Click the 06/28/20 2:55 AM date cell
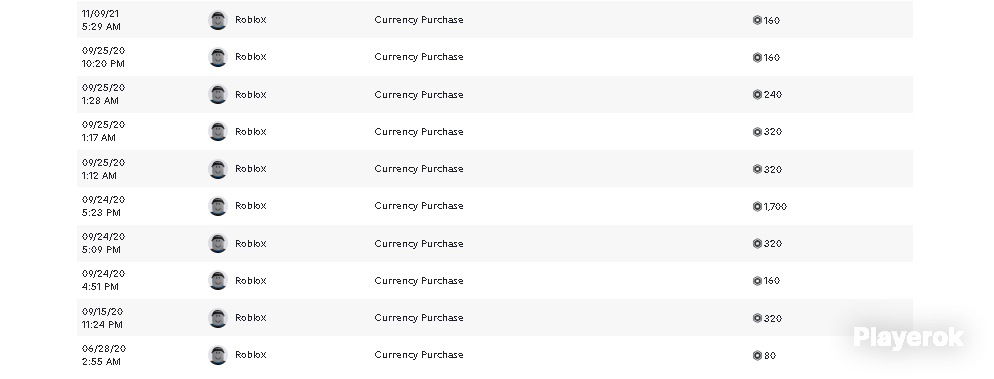994x379 pixels. (x=104, y=355)
